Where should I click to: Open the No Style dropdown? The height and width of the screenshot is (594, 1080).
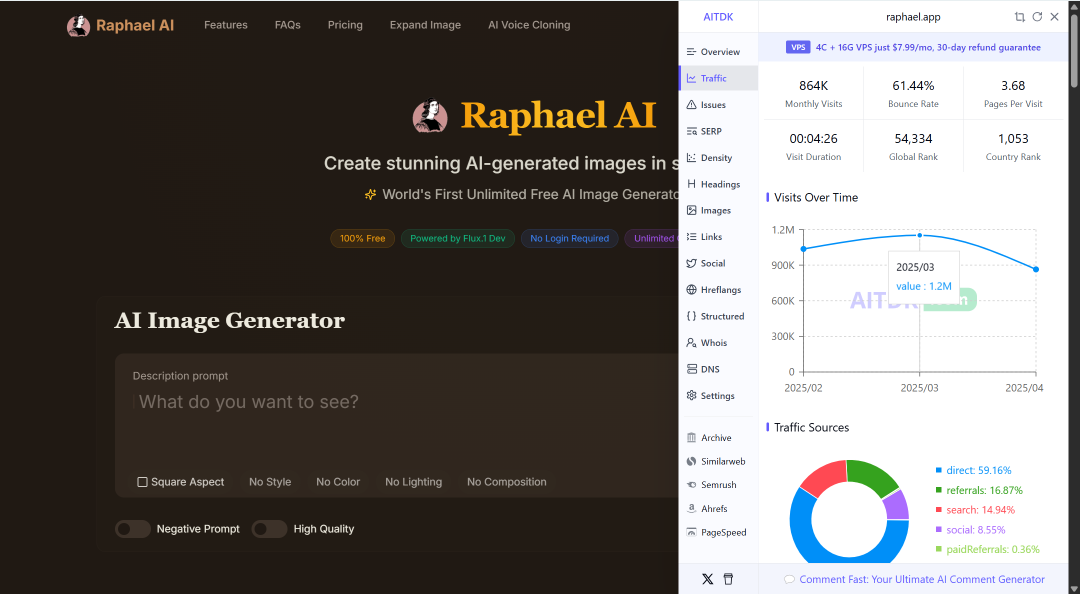click(270, 482)
